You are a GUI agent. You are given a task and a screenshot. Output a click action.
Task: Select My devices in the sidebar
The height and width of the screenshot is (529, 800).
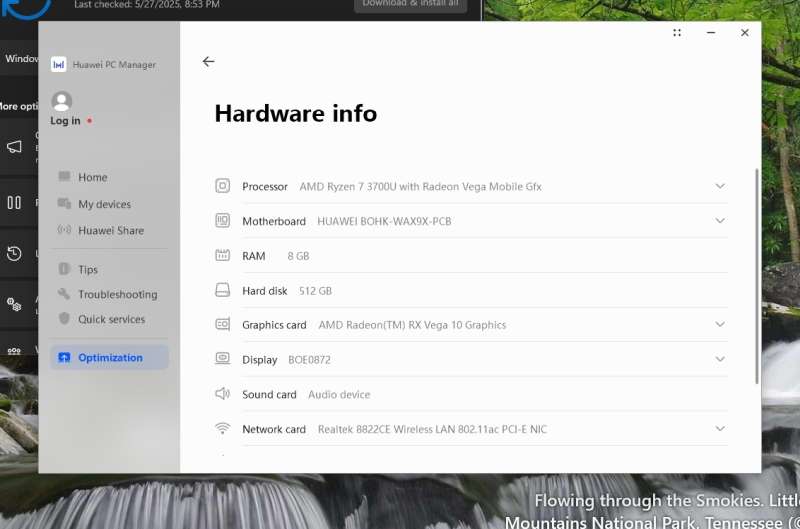(104, 204)
